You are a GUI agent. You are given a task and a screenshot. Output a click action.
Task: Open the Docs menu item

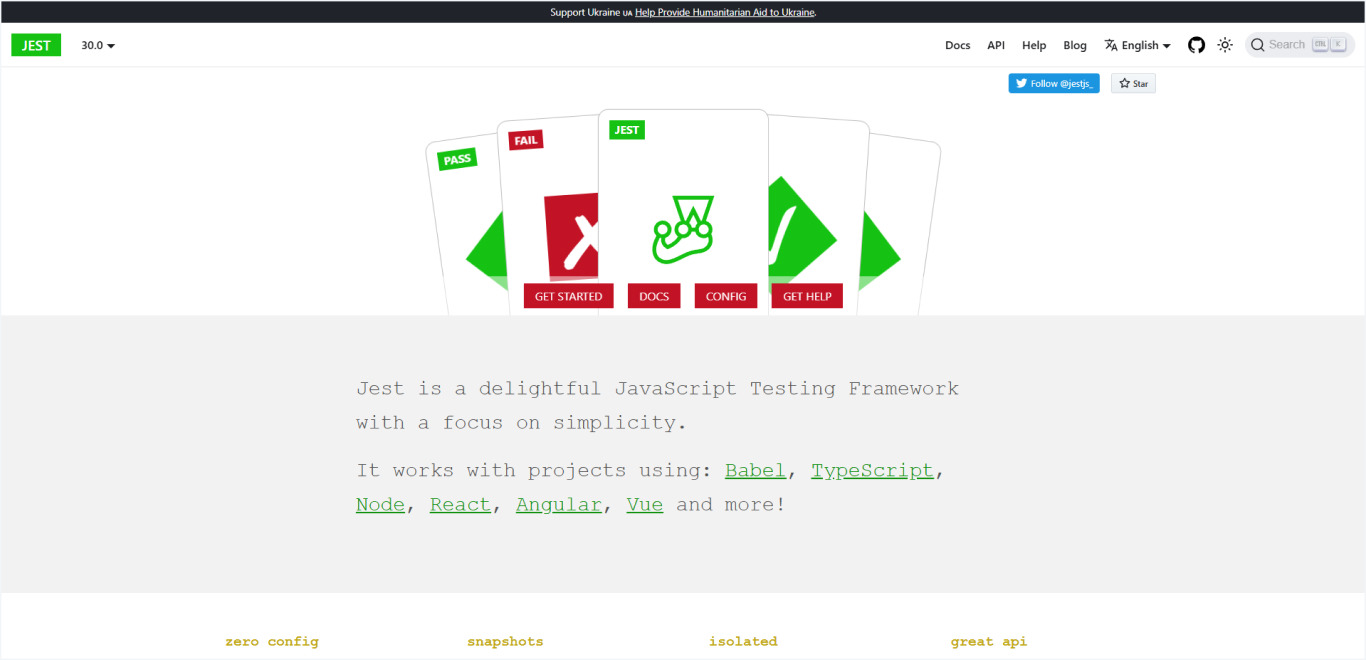[957, 45]
